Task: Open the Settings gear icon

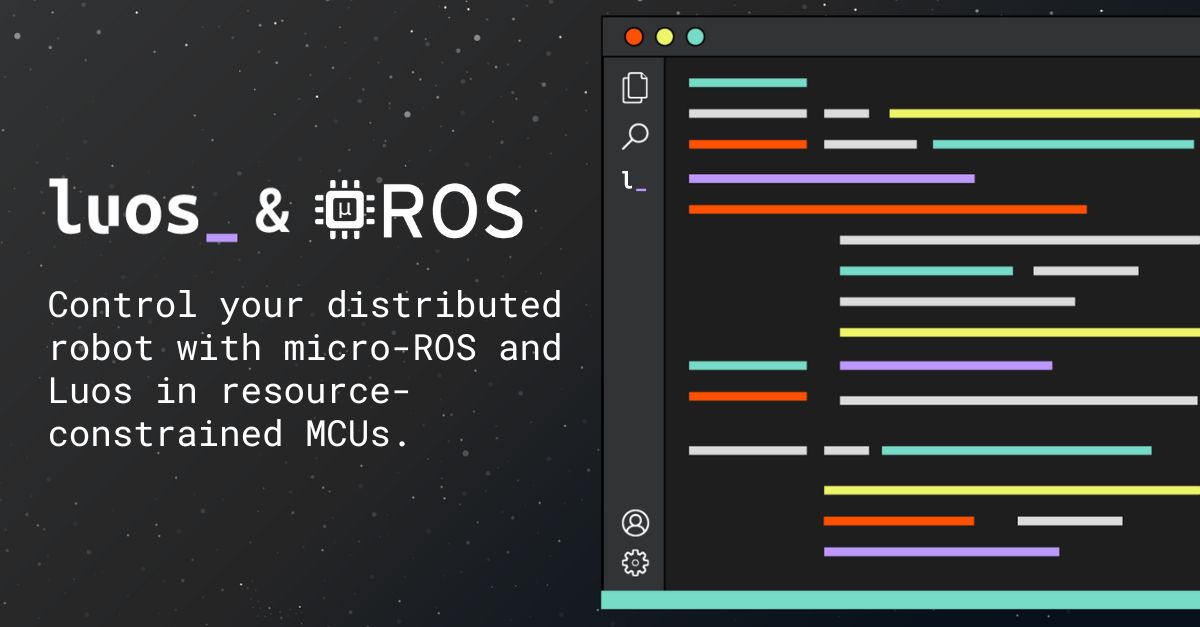Action: tap(635, 563)
